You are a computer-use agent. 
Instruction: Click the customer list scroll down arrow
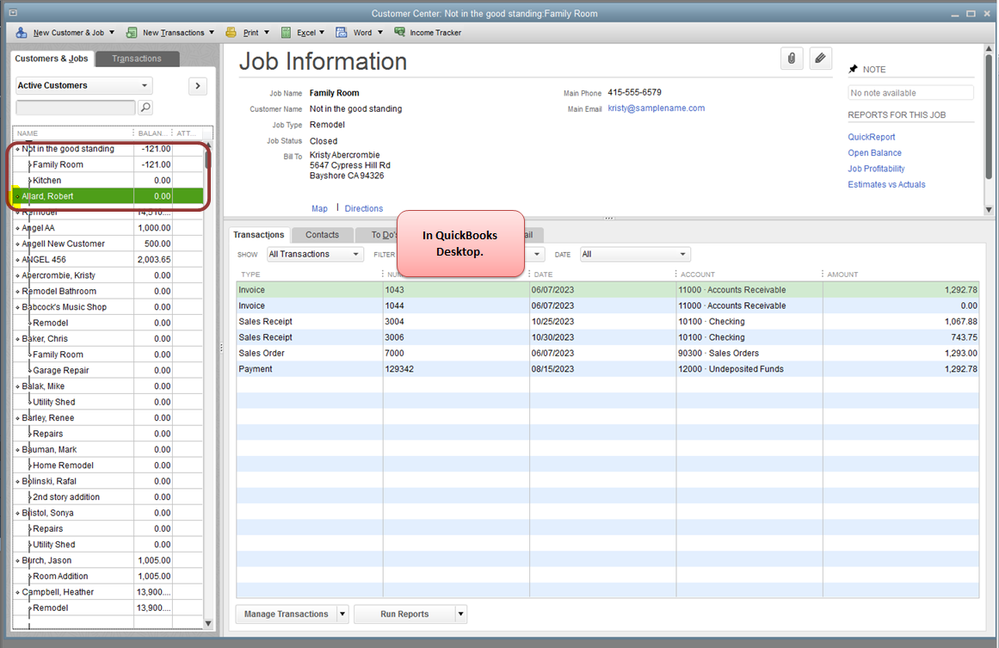[x=208, y=623]
